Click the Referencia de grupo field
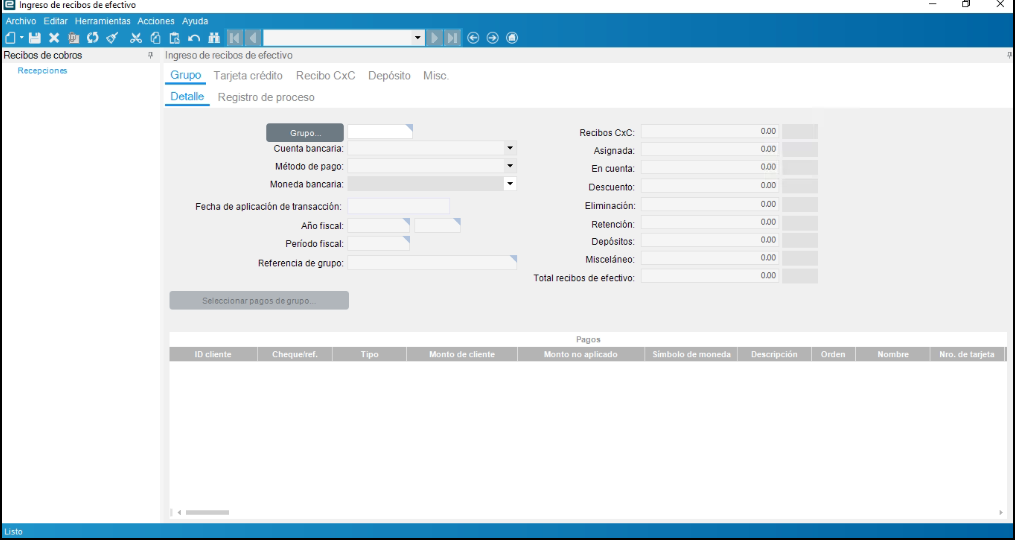 pyautogui.click(x=432, y=263)
